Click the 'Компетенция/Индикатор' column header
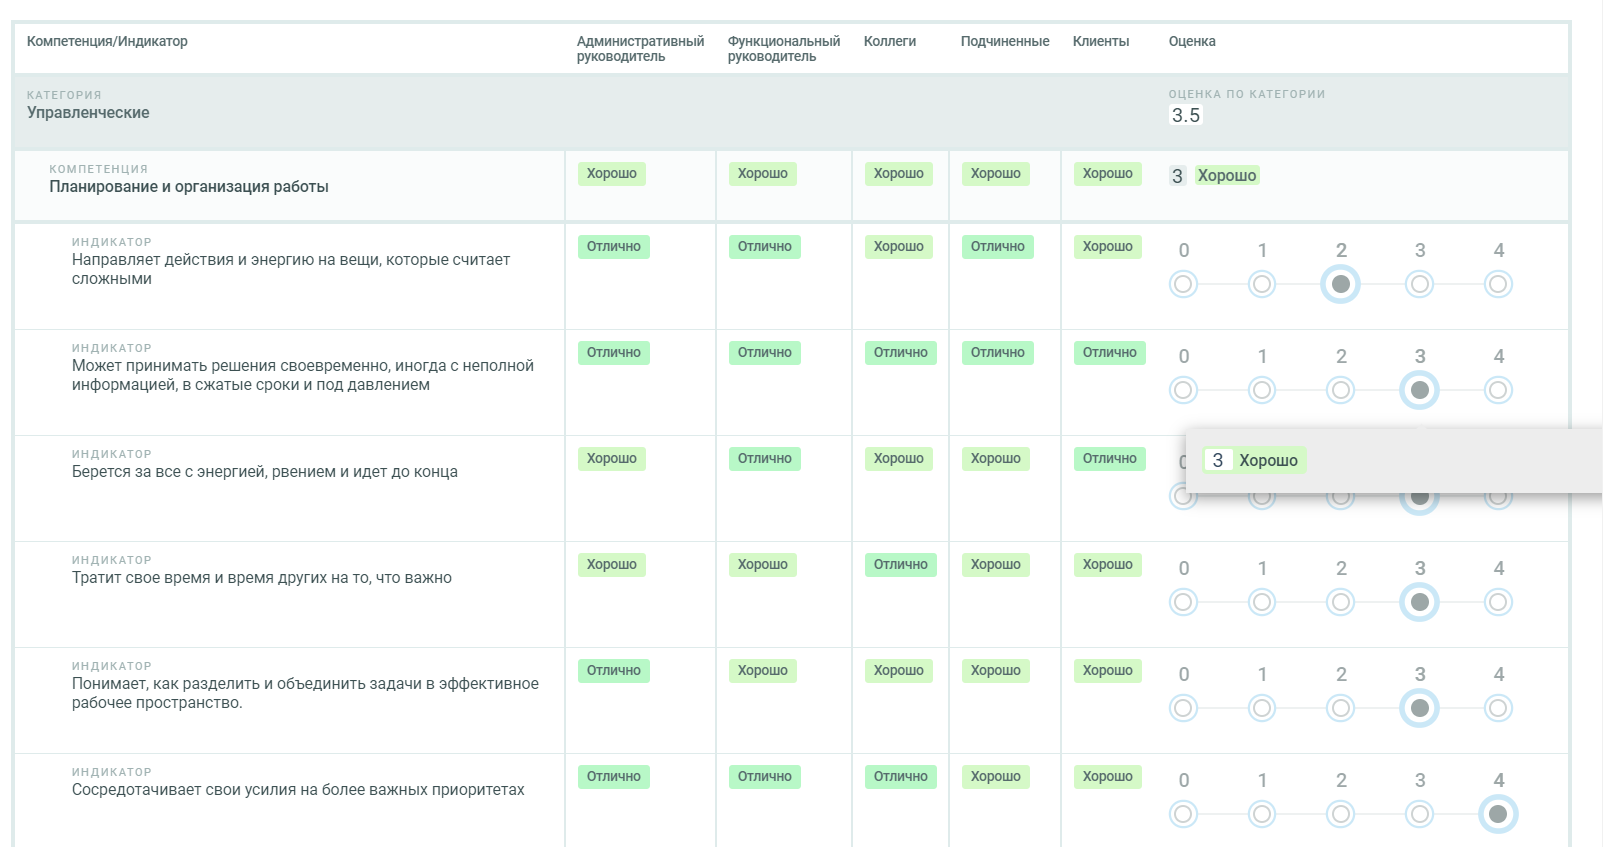Viewport: 1603px width, 847px height. (107, 41)
